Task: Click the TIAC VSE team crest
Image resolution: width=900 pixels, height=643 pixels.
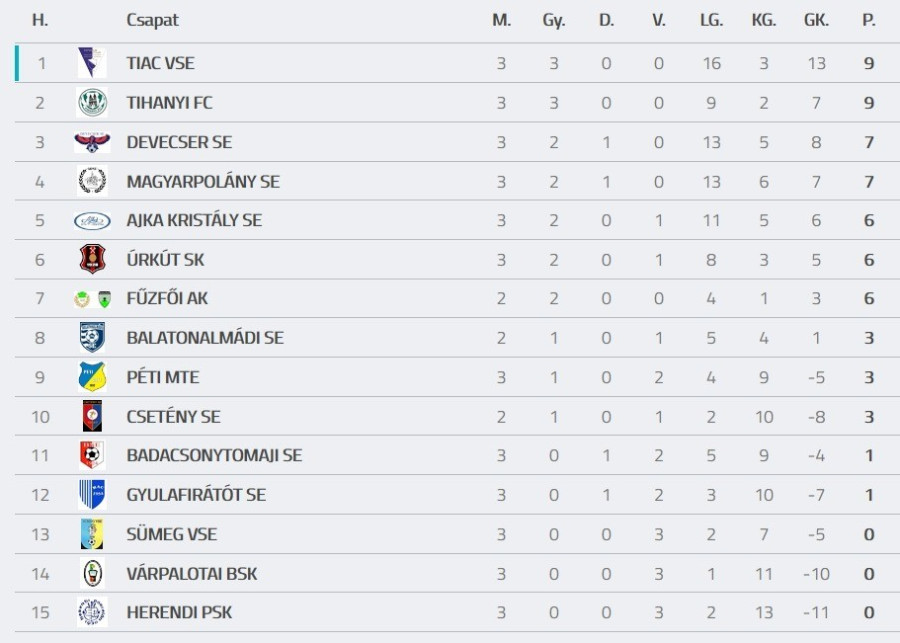Action: pos(92,63)
